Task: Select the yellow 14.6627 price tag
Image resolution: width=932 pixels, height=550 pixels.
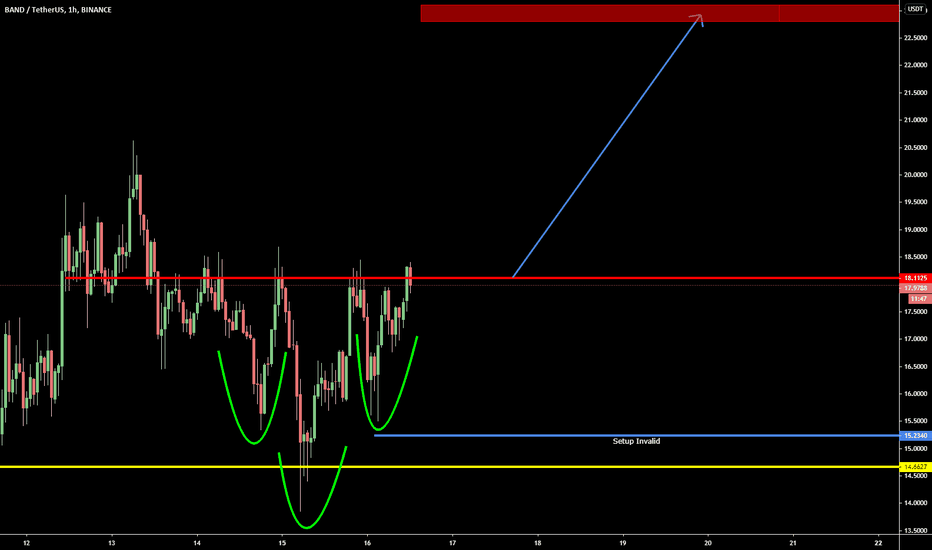Action: click(x=915, y=467)
